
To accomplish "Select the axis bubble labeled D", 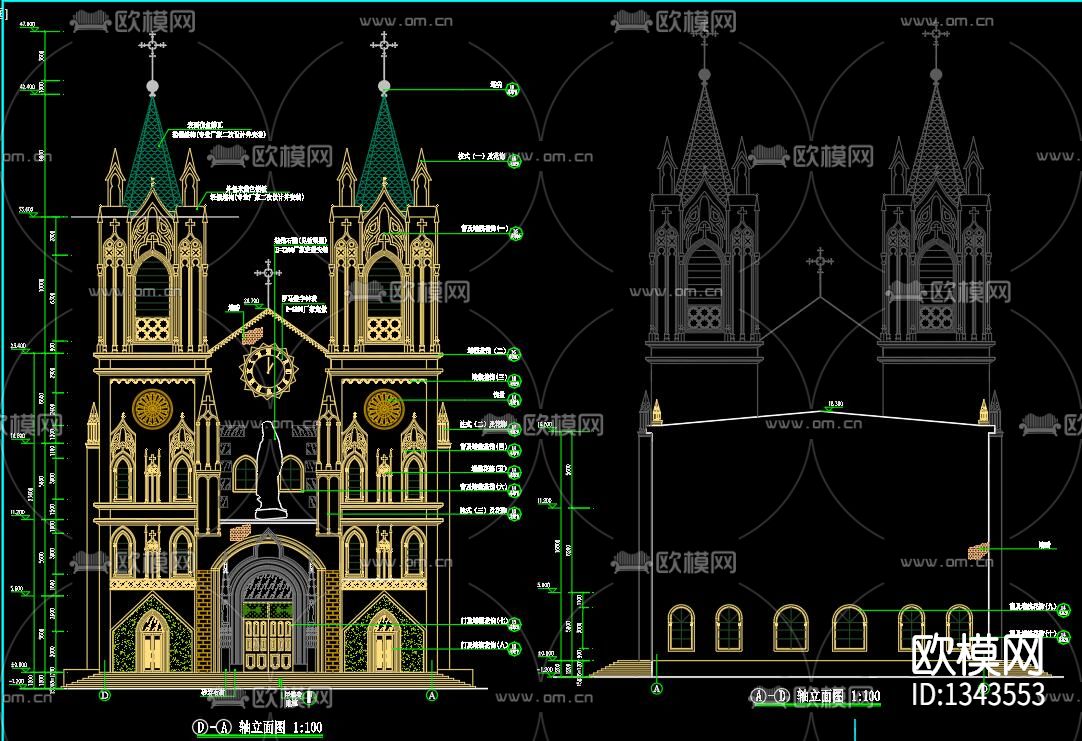I will [x=105, y=695].
